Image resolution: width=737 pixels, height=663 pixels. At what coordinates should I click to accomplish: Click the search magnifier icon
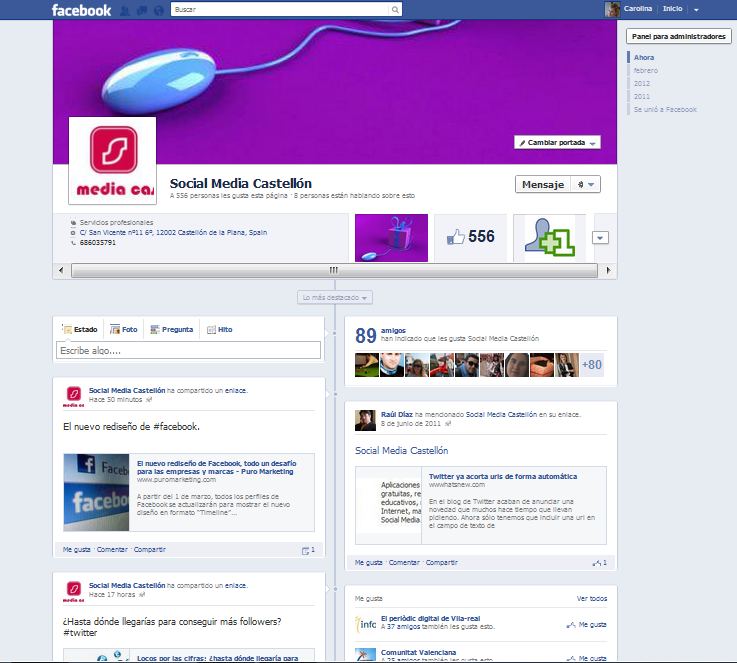(x=395, y=9)
